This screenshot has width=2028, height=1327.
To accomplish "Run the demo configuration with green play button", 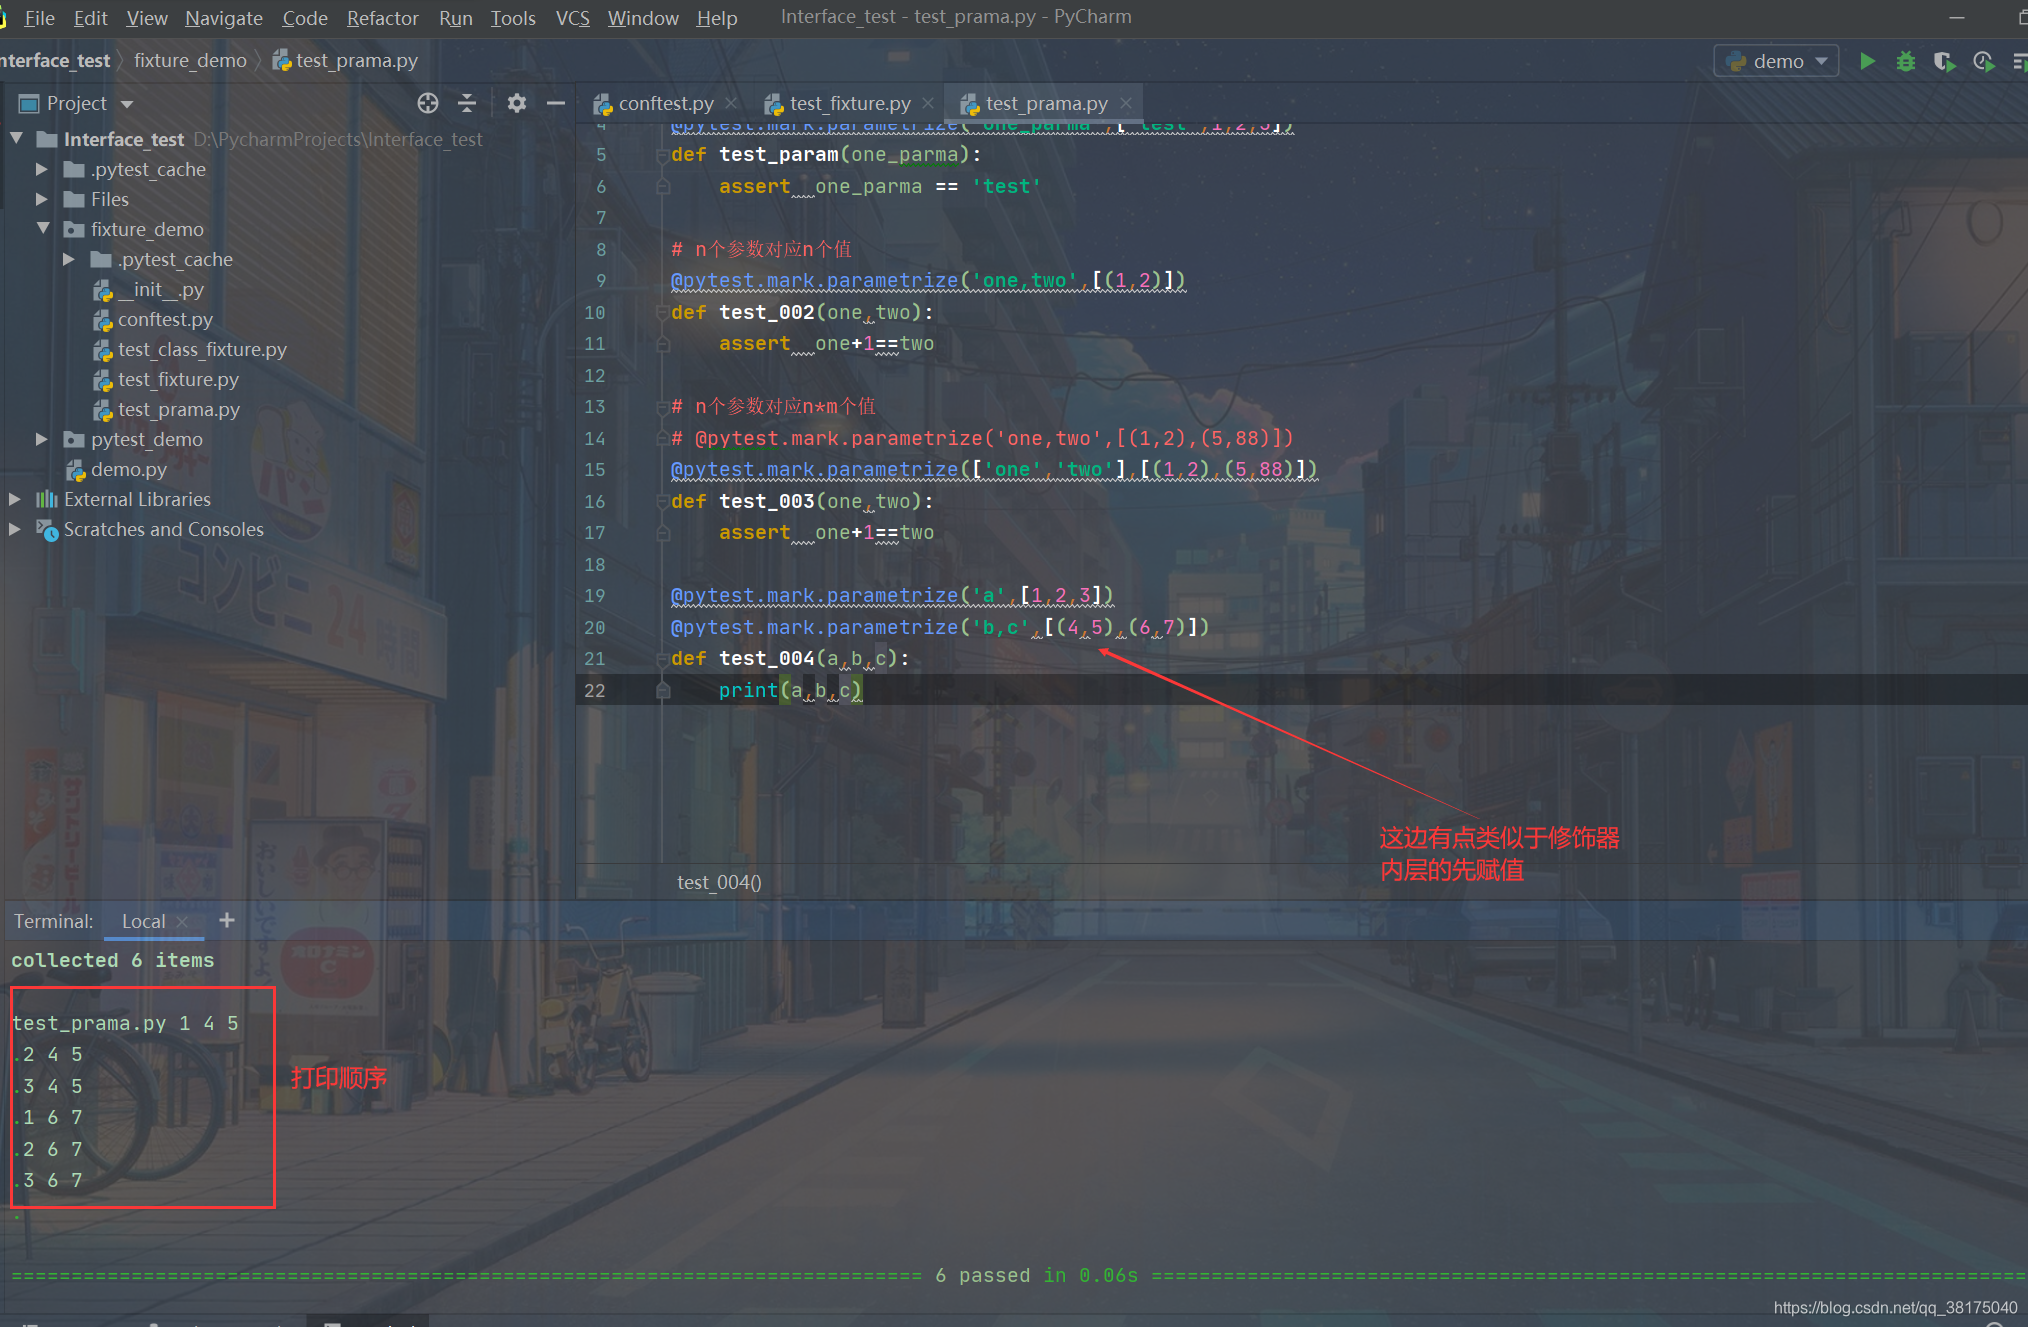I will (1867, 61).
